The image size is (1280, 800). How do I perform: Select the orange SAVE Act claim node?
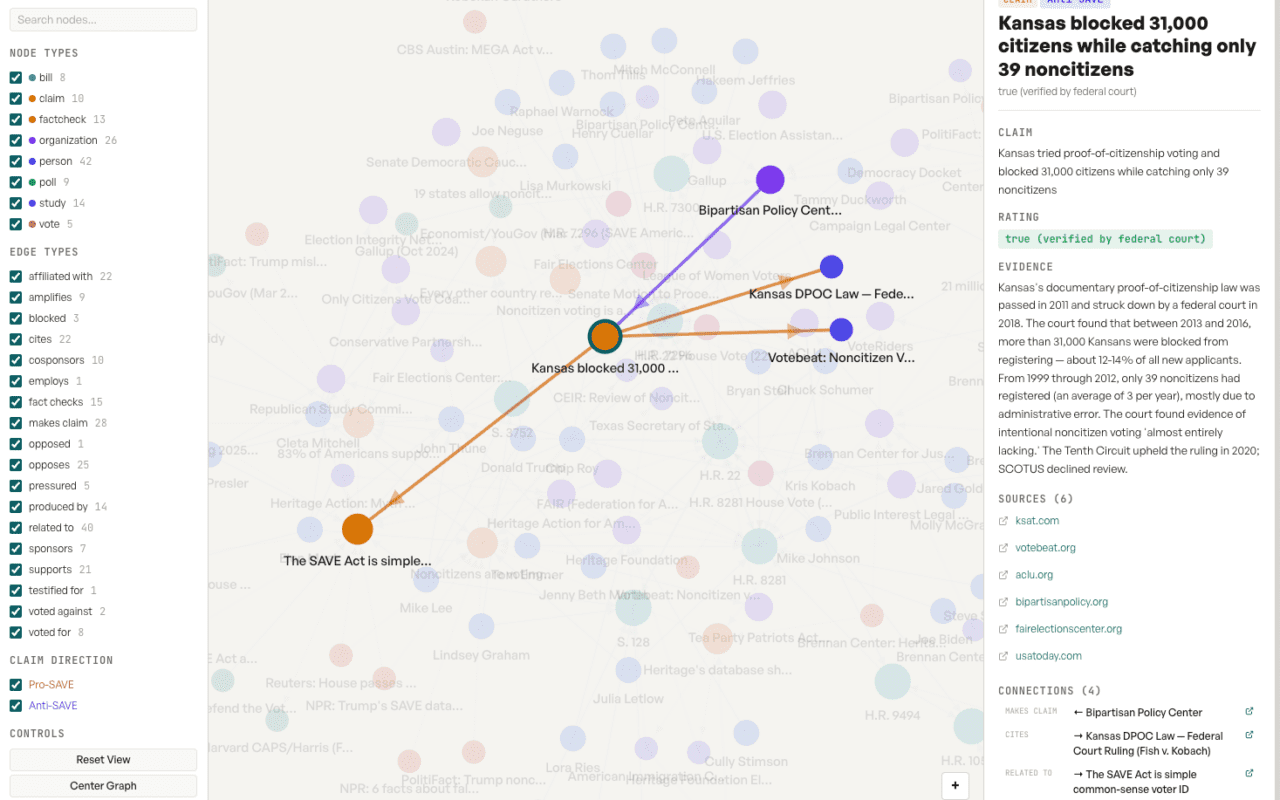click(357, 529)
